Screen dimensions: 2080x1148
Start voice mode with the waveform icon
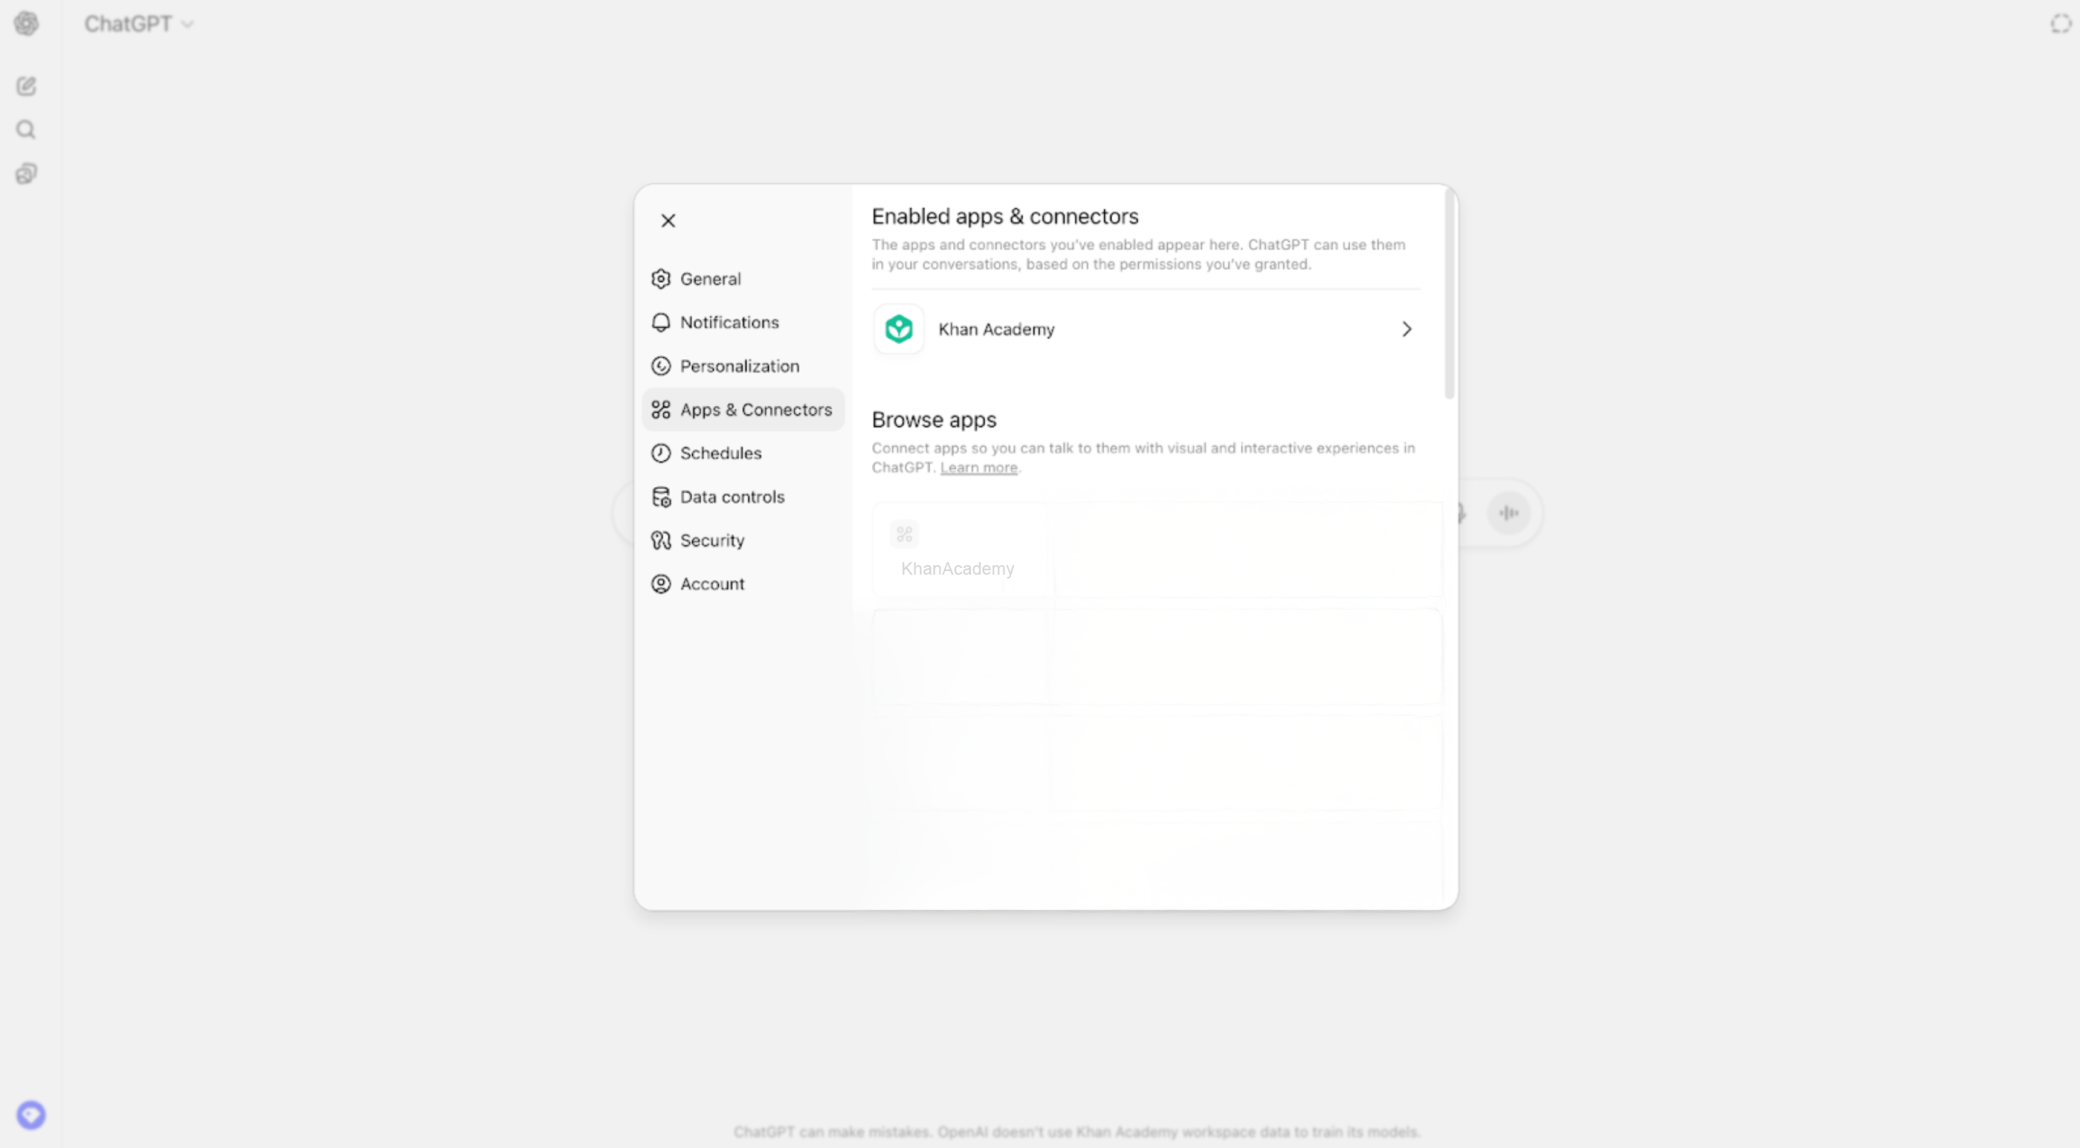pyautogui.click(x=1510, y=512)
